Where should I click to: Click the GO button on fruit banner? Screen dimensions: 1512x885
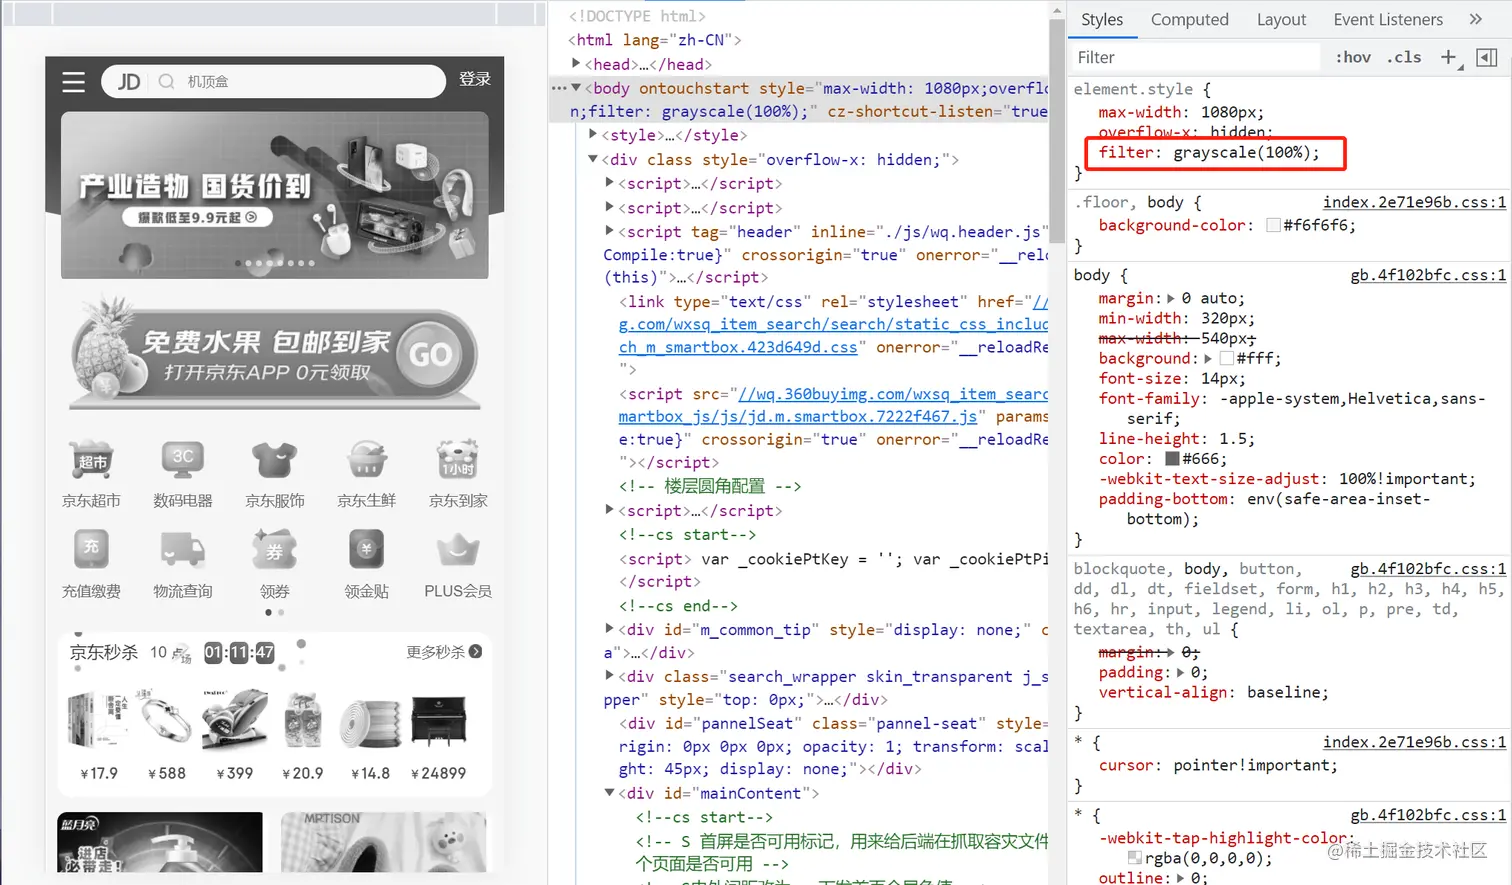pyautogui.click(x=430, y=355)
